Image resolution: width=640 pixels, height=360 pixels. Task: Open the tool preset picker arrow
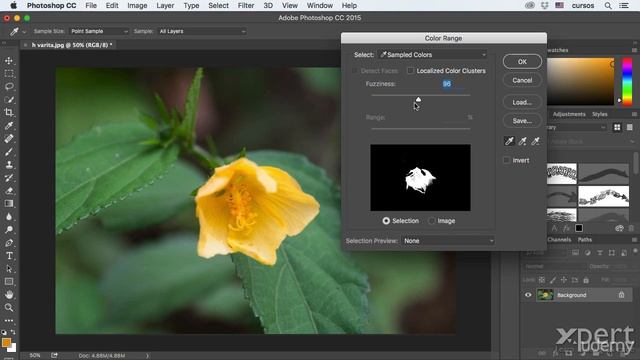coord(24,31)
